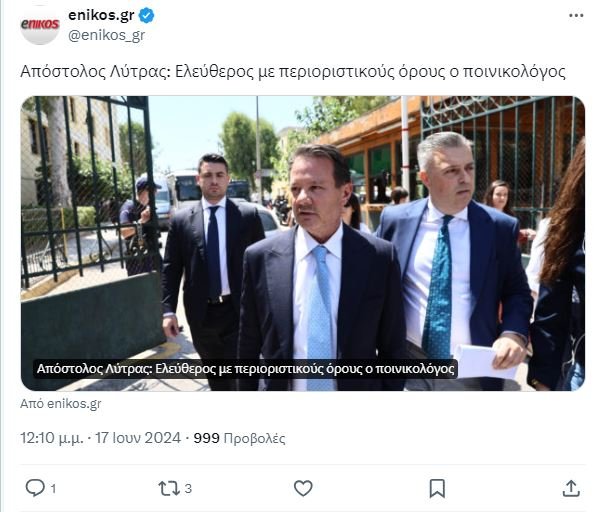Open the share upload icon
598x512 pixels.
(x=571, y=488)
